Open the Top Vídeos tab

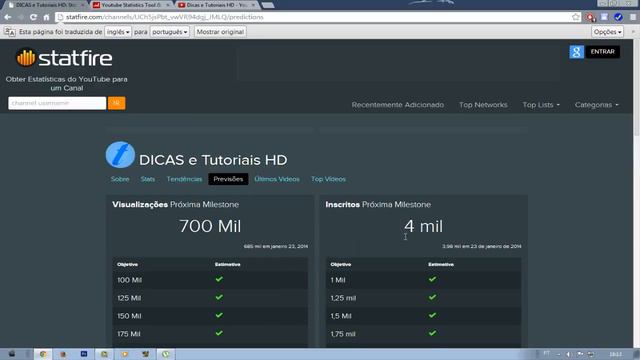[328, 179]
